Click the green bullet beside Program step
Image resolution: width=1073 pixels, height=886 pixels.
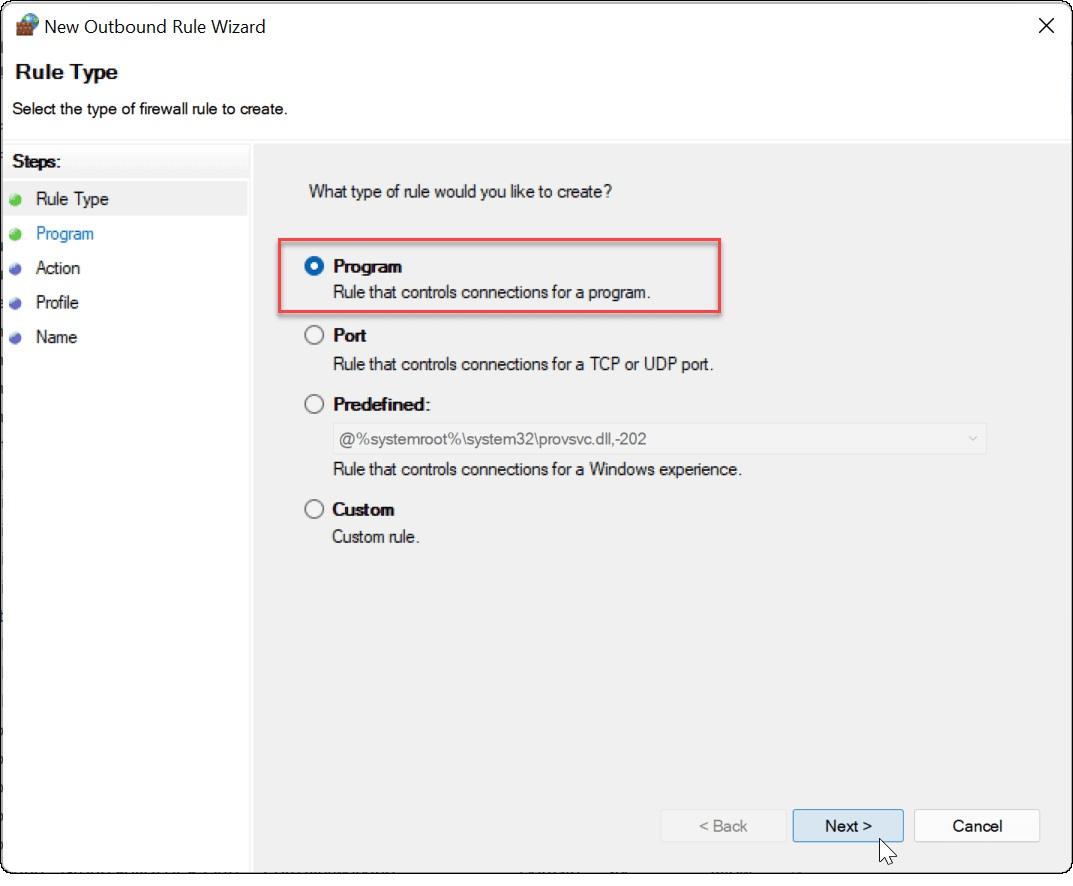[15, 234]
